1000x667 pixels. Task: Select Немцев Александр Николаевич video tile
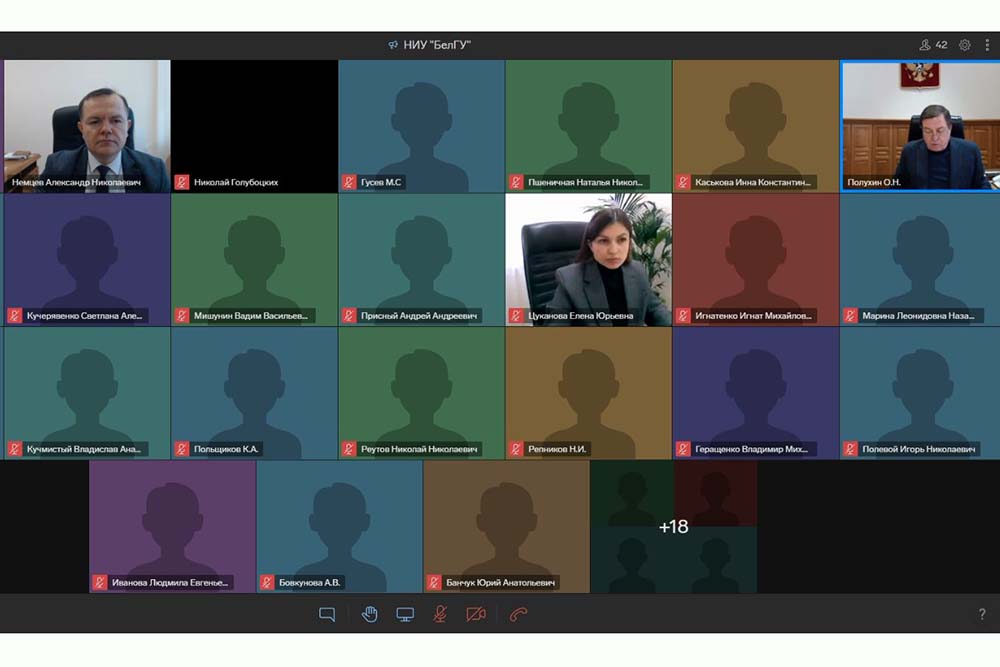87,125
